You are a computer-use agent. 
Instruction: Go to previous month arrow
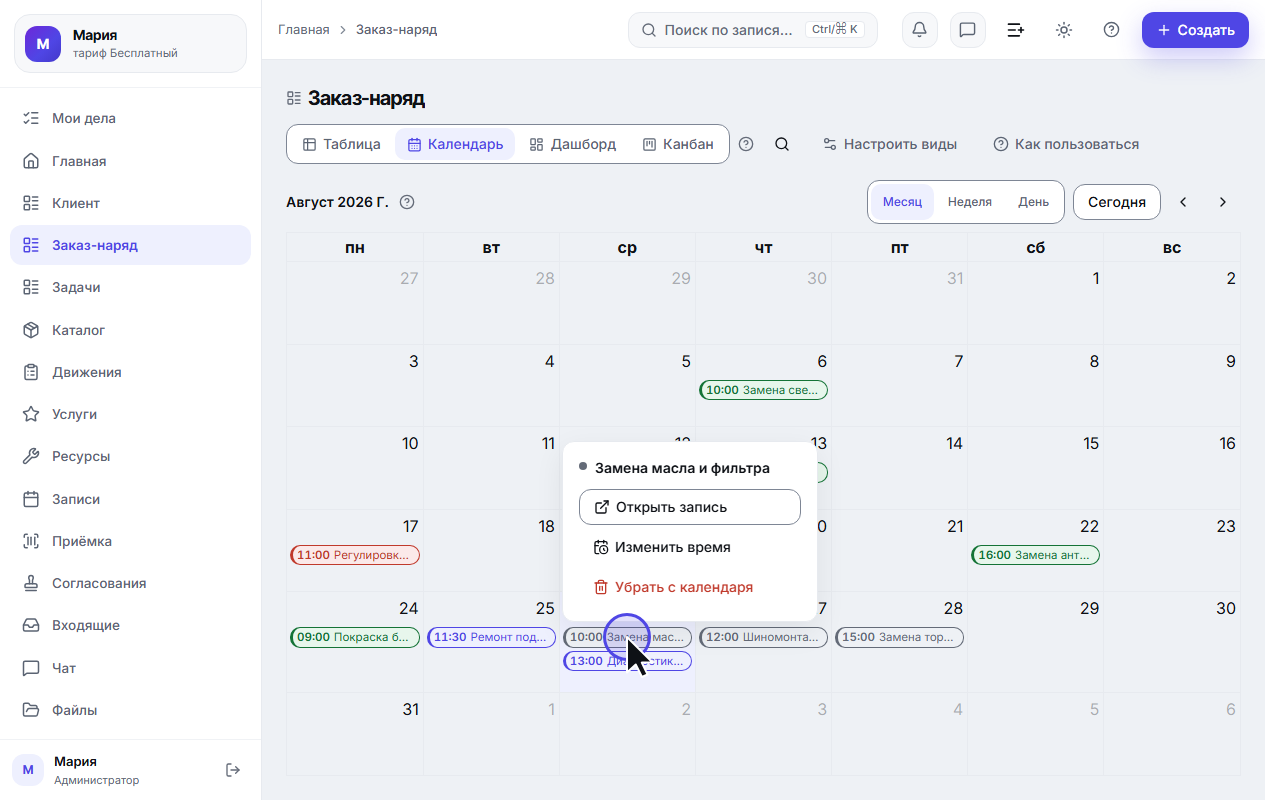(1183, 202)
